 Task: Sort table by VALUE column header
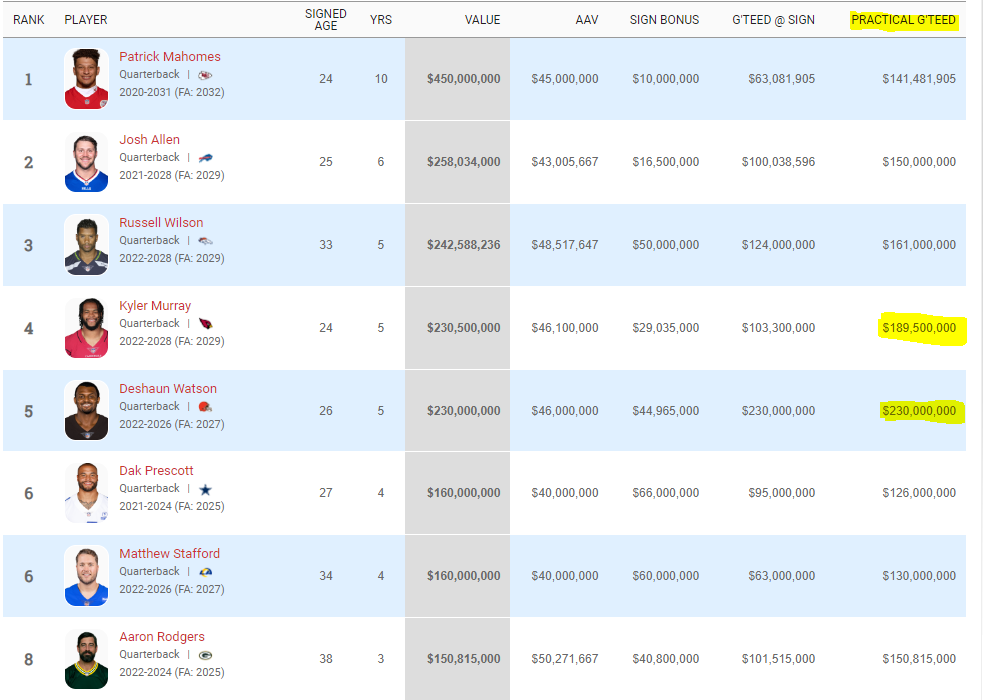482,20
